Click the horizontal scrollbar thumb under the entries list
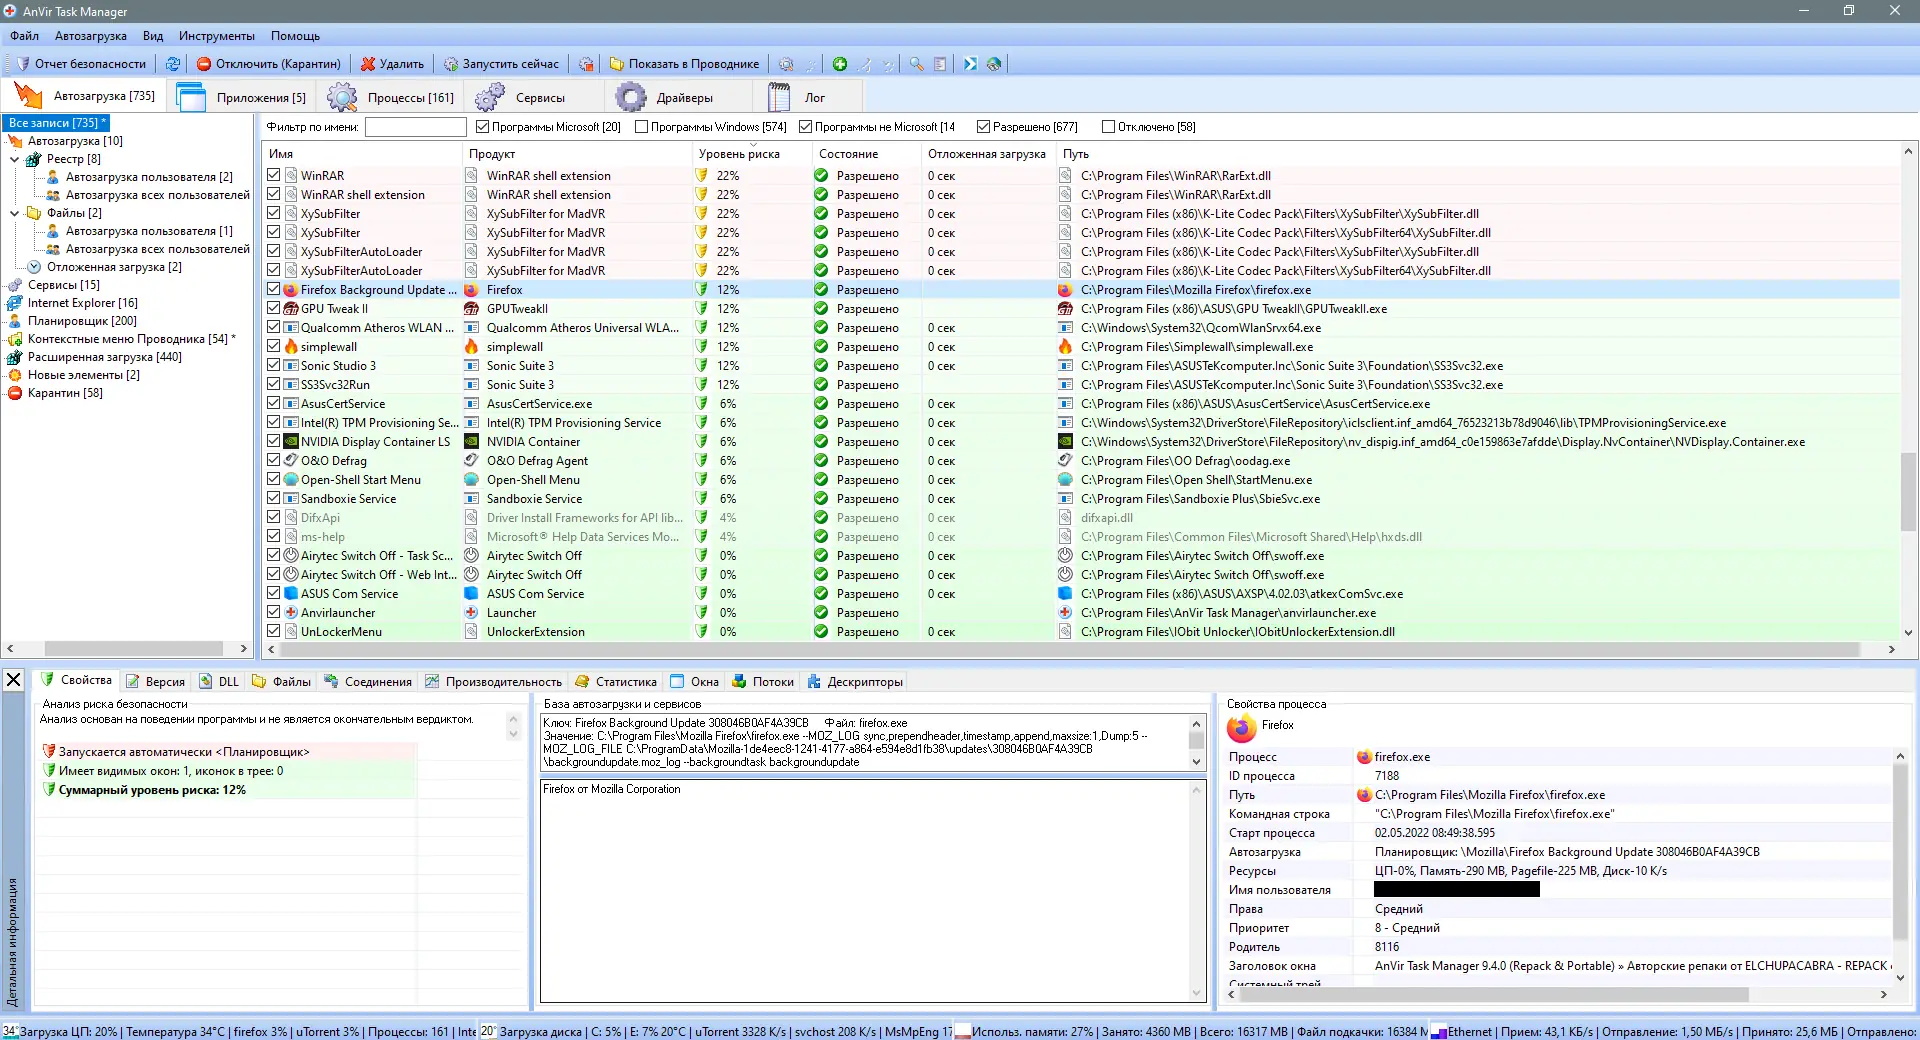1920x1040 pixels. click(1068, 650)
